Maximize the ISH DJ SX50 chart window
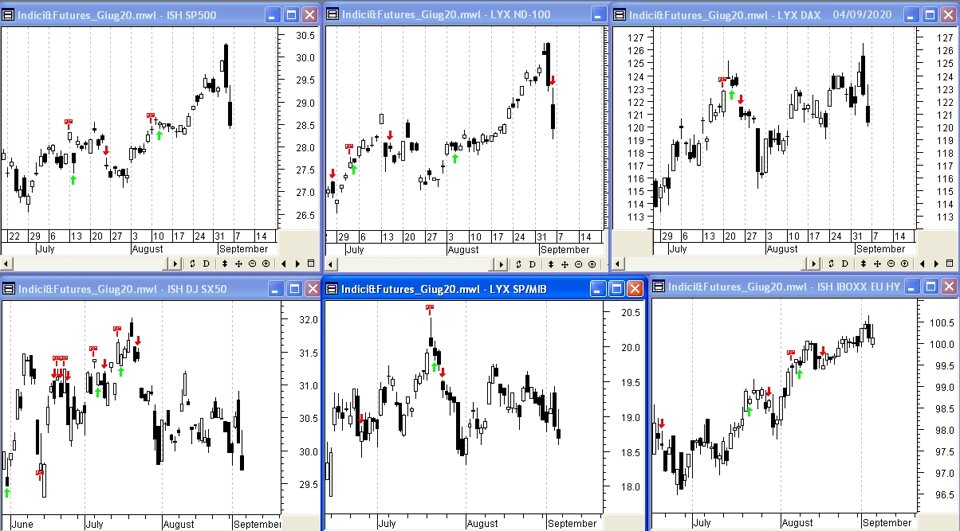The height and width of the screenshot is (531, 960). pyautogui.click(x=290, y=289)
